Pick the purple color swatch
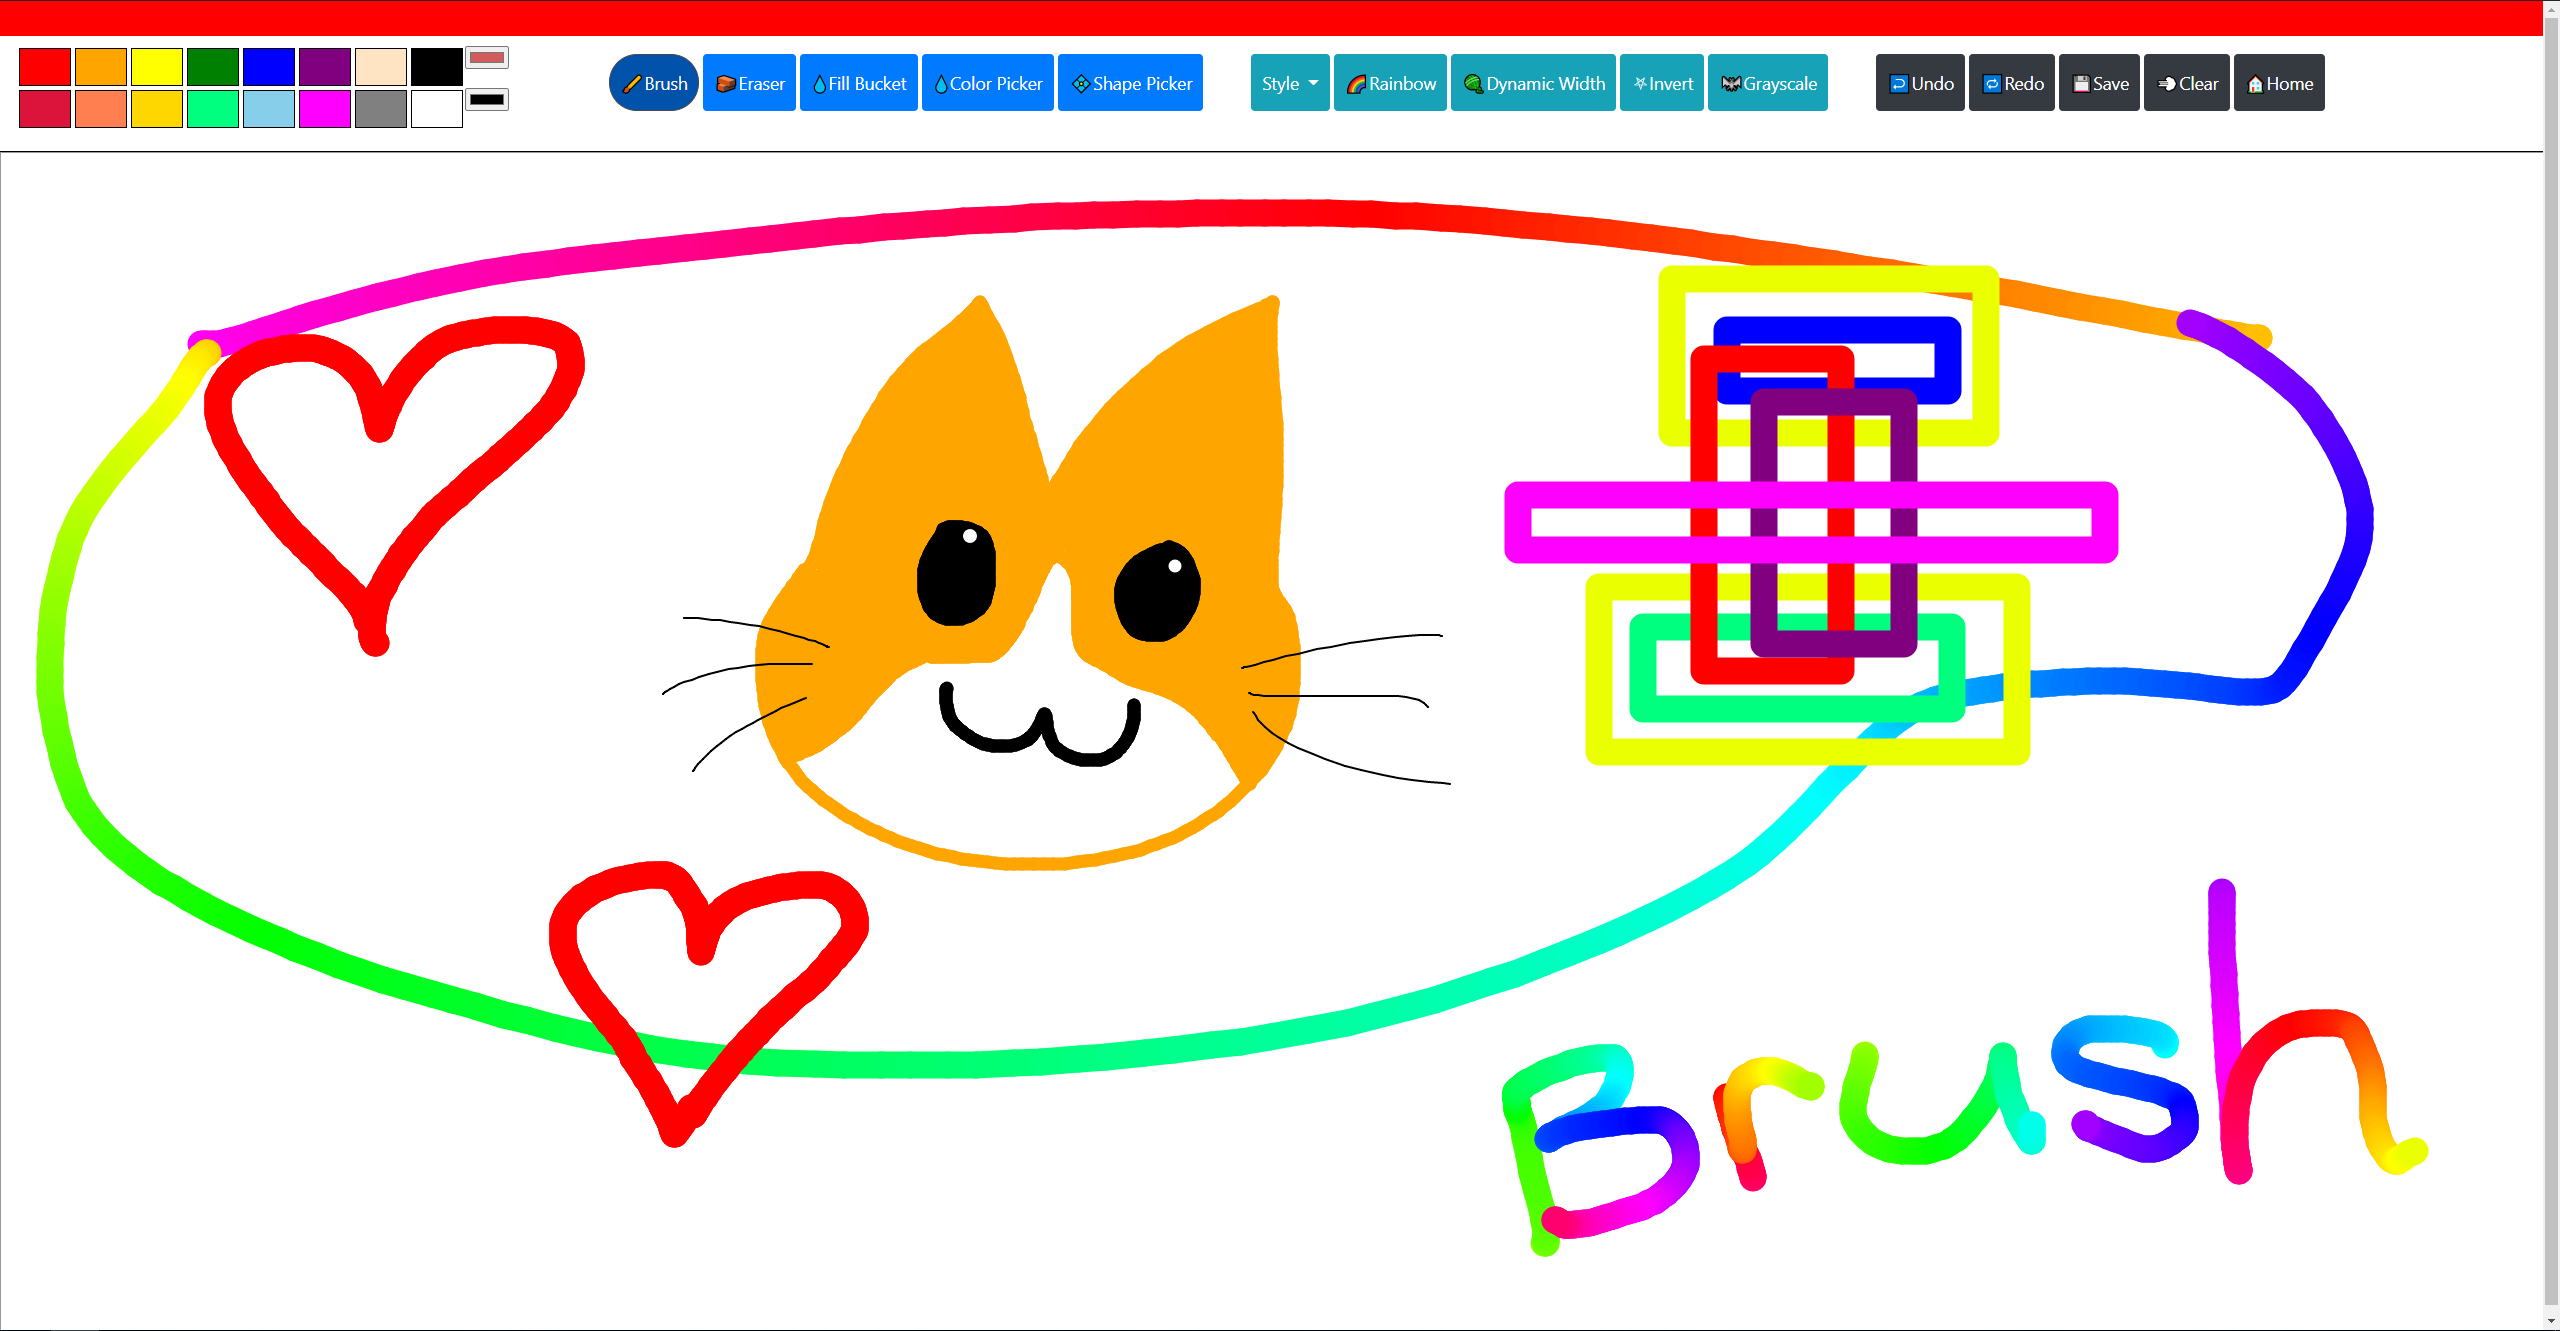Viewport: 2560px width, 1331px height. click(325, 67)
